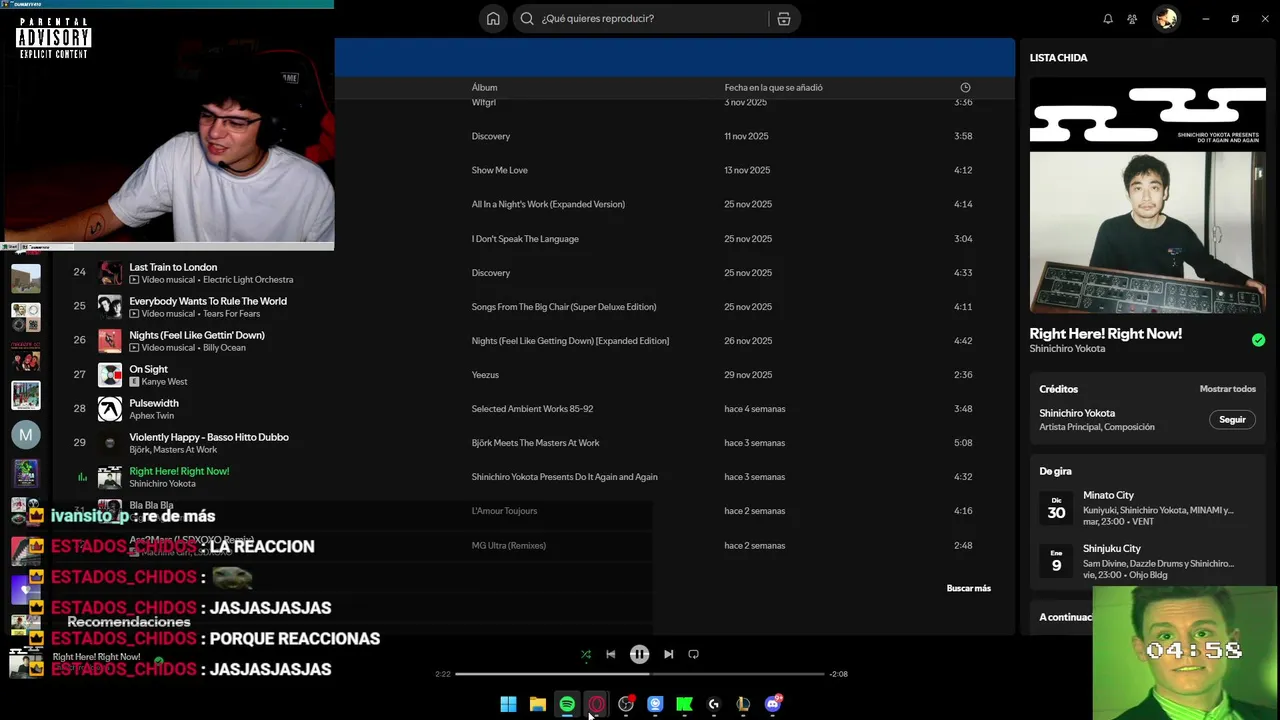1280x720 pixels.
Task: Skip to next track
Action: [x=669, y=654]
